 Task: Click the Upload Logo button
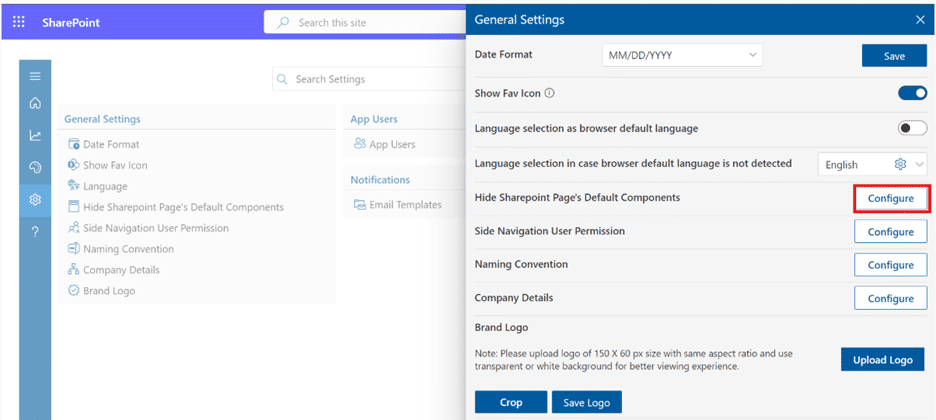tap(882, 360)
